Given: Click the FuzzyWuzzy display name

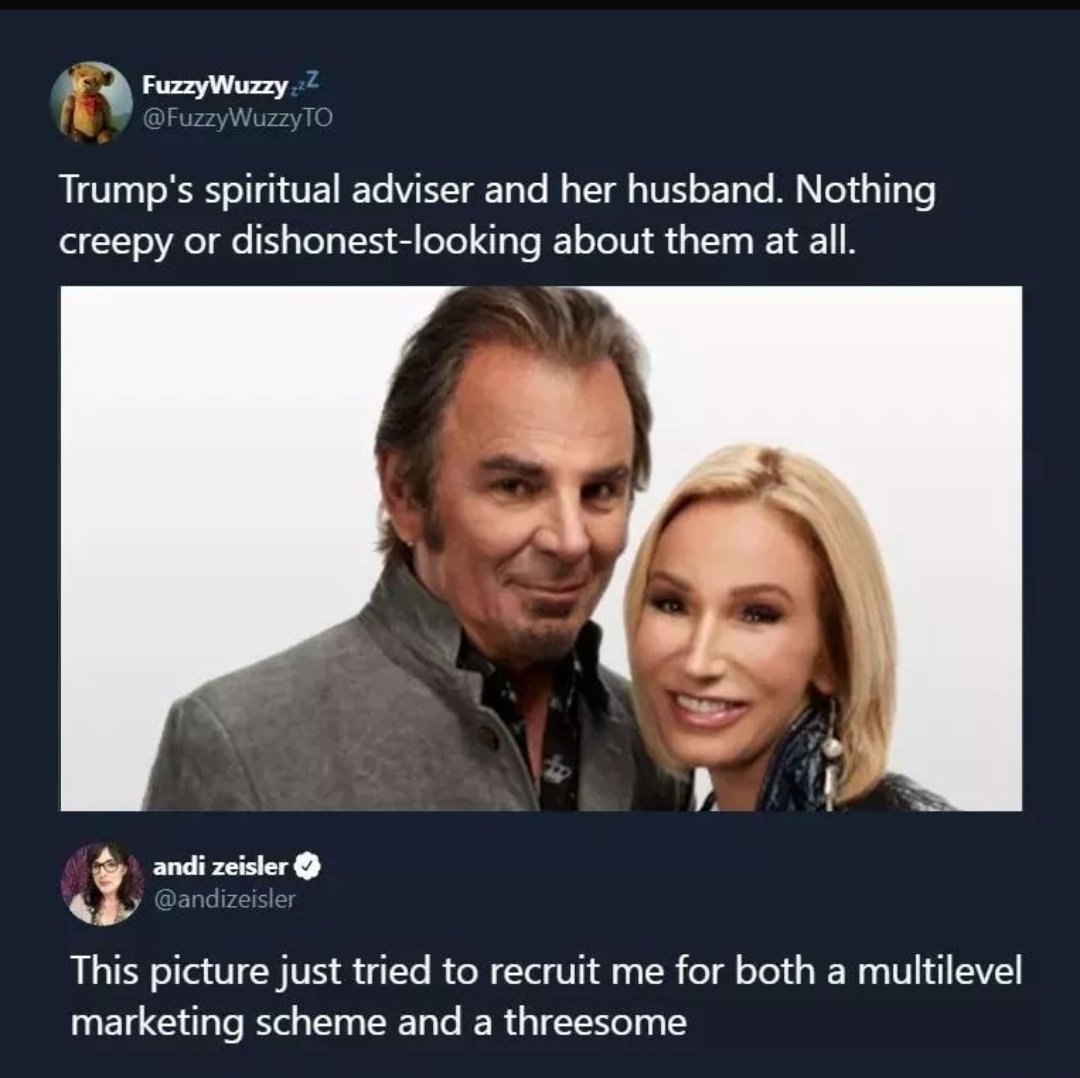Looking at the screenshot, I should tap(215, 86).
